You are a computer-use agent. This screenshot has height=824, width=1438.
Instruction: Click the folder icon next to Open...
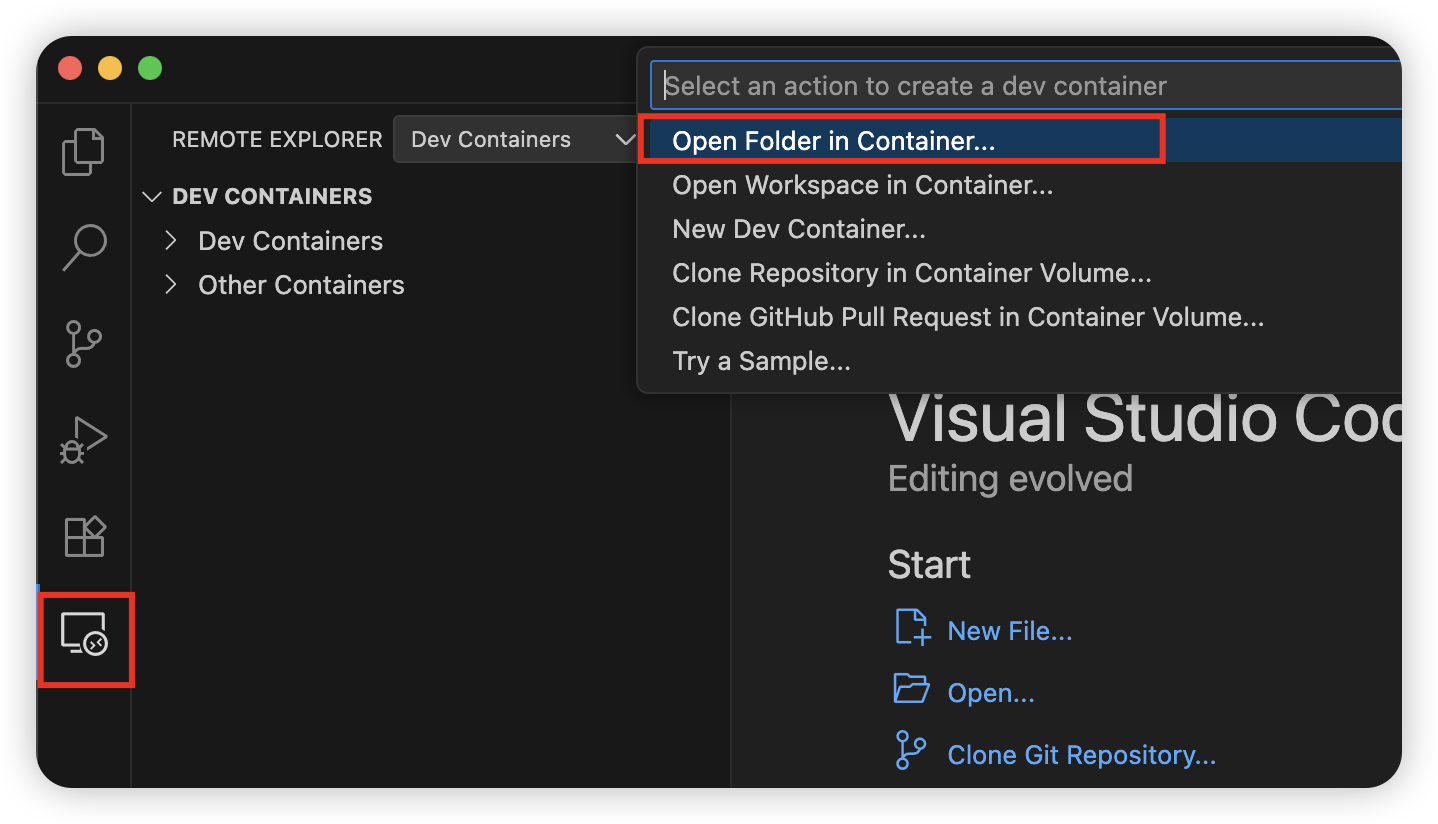coord(911,689)
